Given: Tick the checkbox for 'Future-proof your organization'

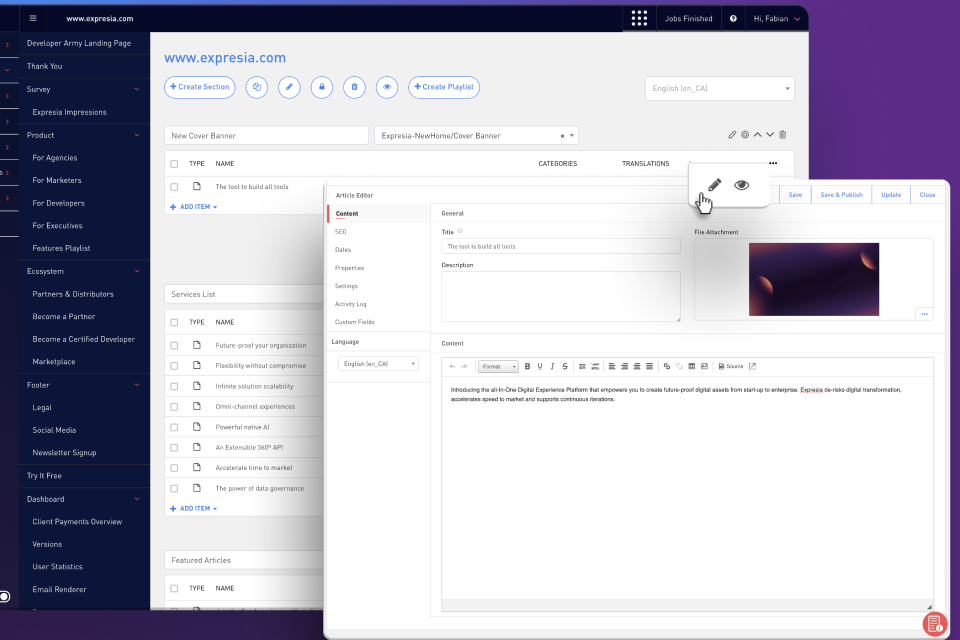Looking at the screenshot, I should (174, 345).
